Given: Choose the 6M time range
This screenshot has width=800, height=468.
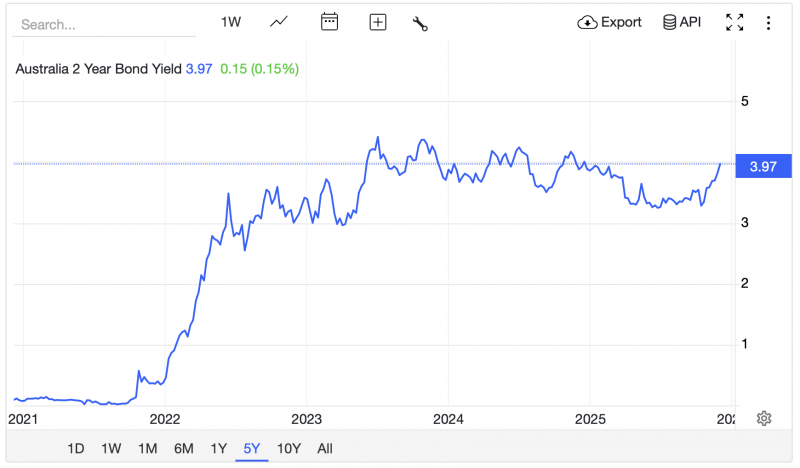Looking at the screenshot, I should pos(183,449).
